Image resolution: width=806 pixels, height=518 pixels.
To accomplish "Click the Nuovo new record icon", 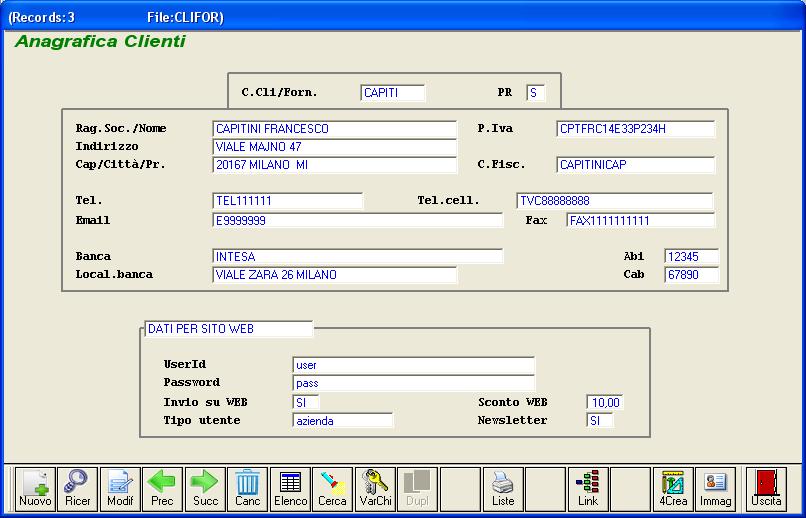I will pyautogui.click(x=35, y=488).
